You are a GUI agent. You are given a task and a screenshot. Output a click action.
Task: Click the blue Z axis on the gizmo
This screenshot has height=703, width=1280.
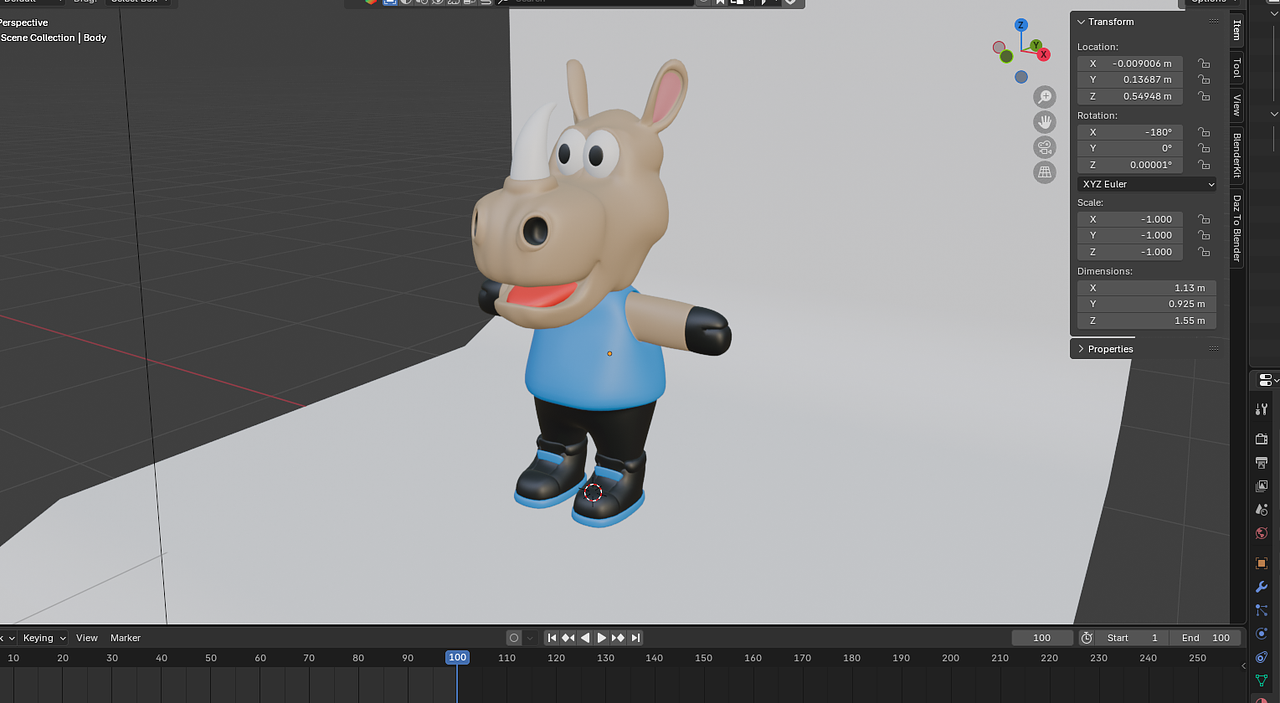[1021, 25]
